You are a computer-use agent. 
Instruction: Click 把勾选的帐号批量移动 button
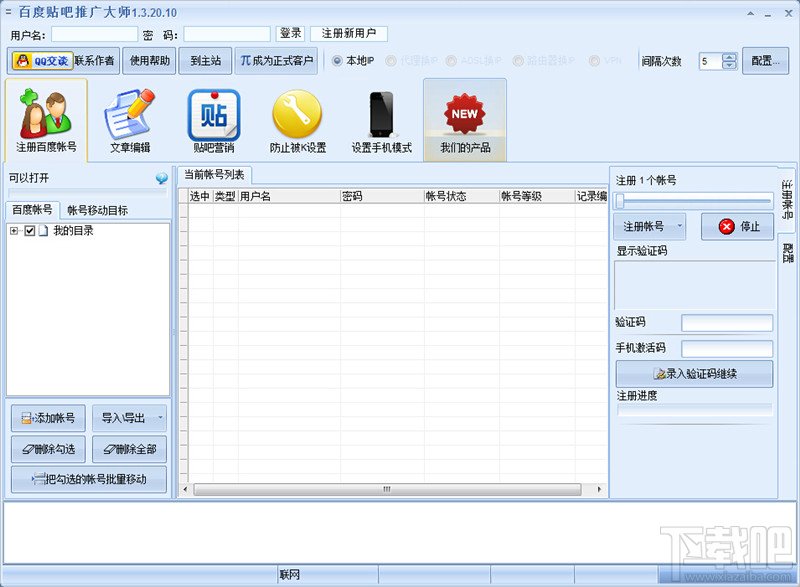click(x=89, y=479)
